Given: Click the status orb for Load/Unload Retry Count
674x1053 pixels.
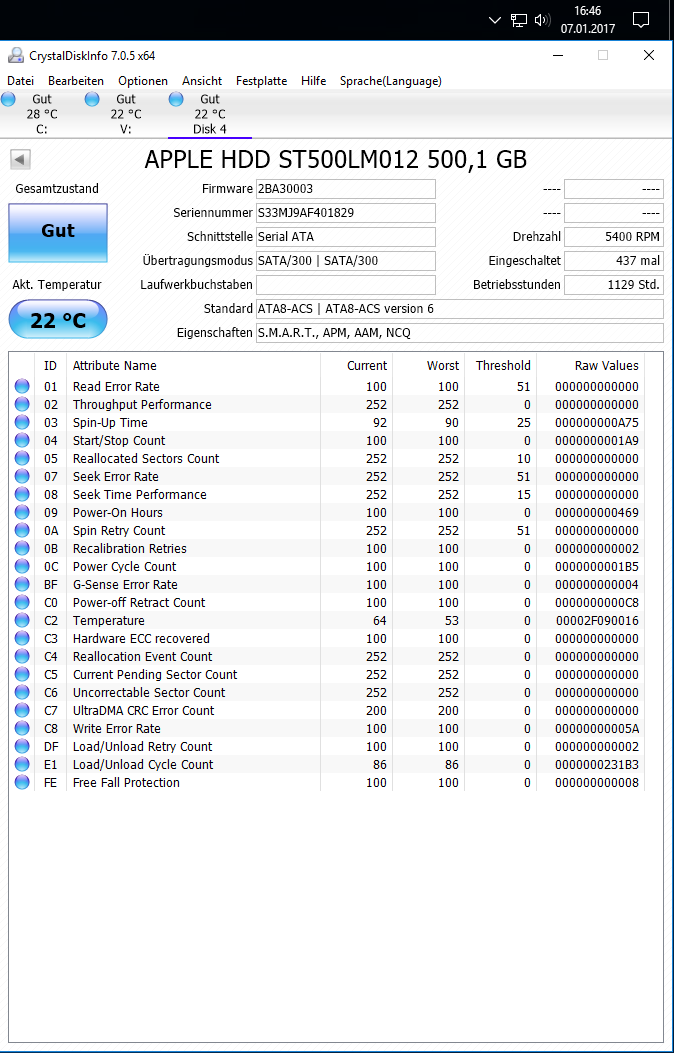Looking at the screenshot, I should (x=22, y=746).
